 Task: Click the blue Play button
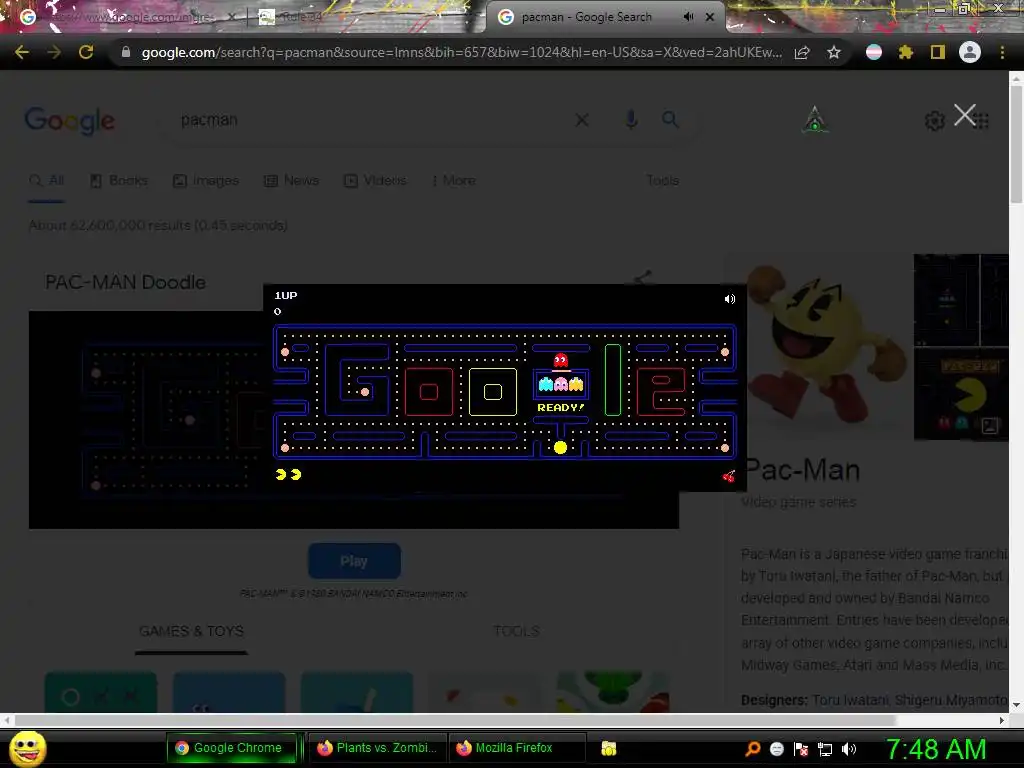click(x=354, y=561)
